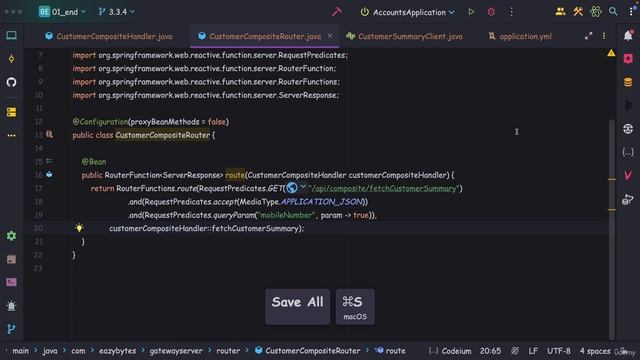Open the terminal tool window
Viewport: 640px width, 360px height.
coord(11,282)
